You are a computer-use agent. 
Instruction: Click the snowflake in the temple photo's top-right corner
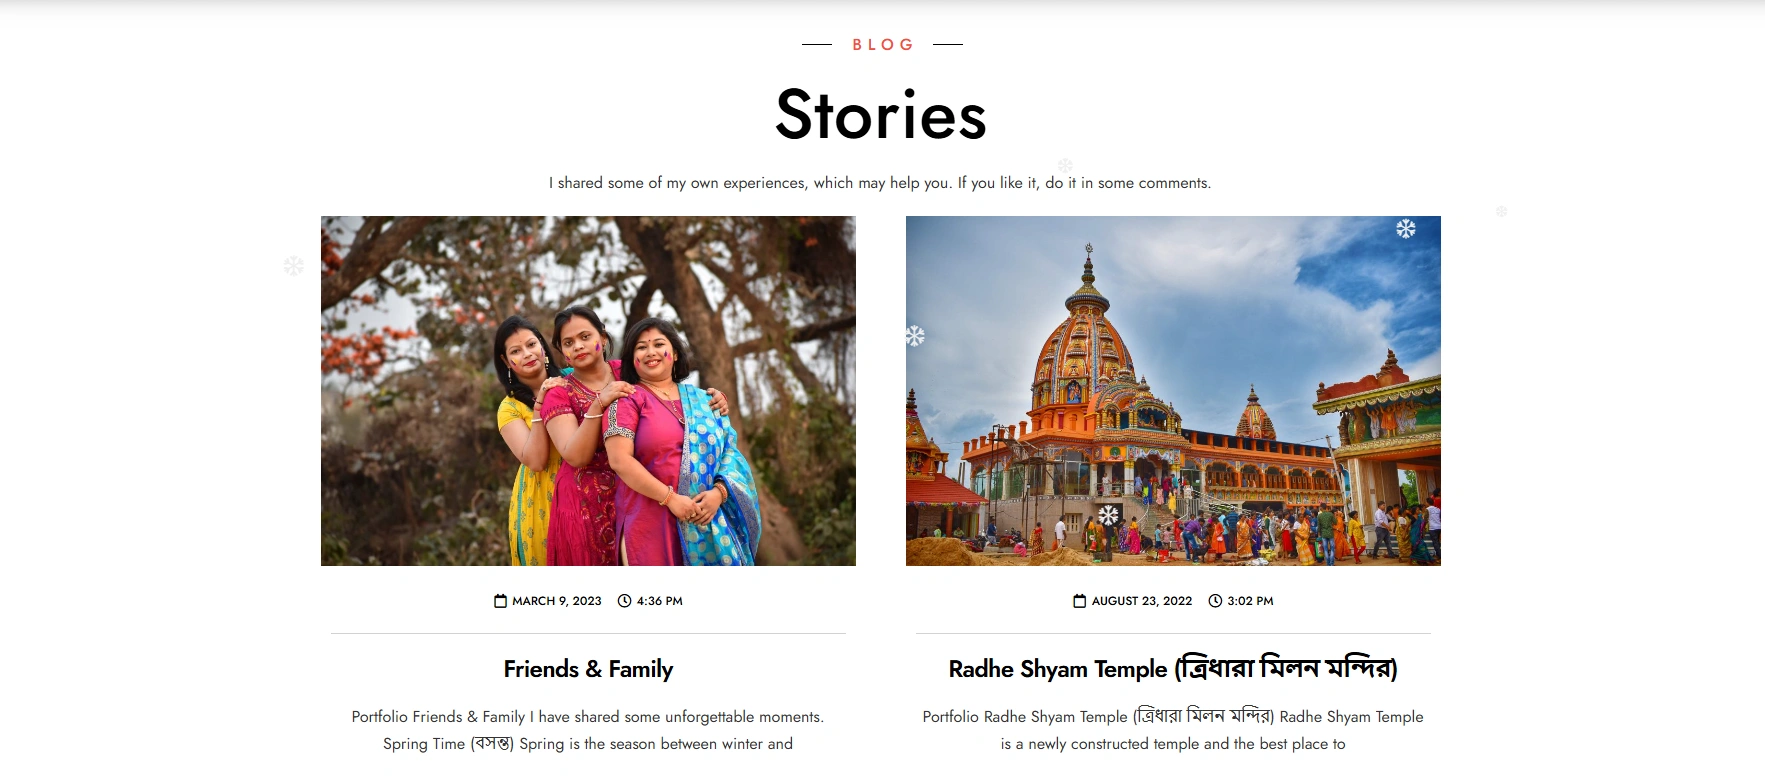[x=1406, y=229]
